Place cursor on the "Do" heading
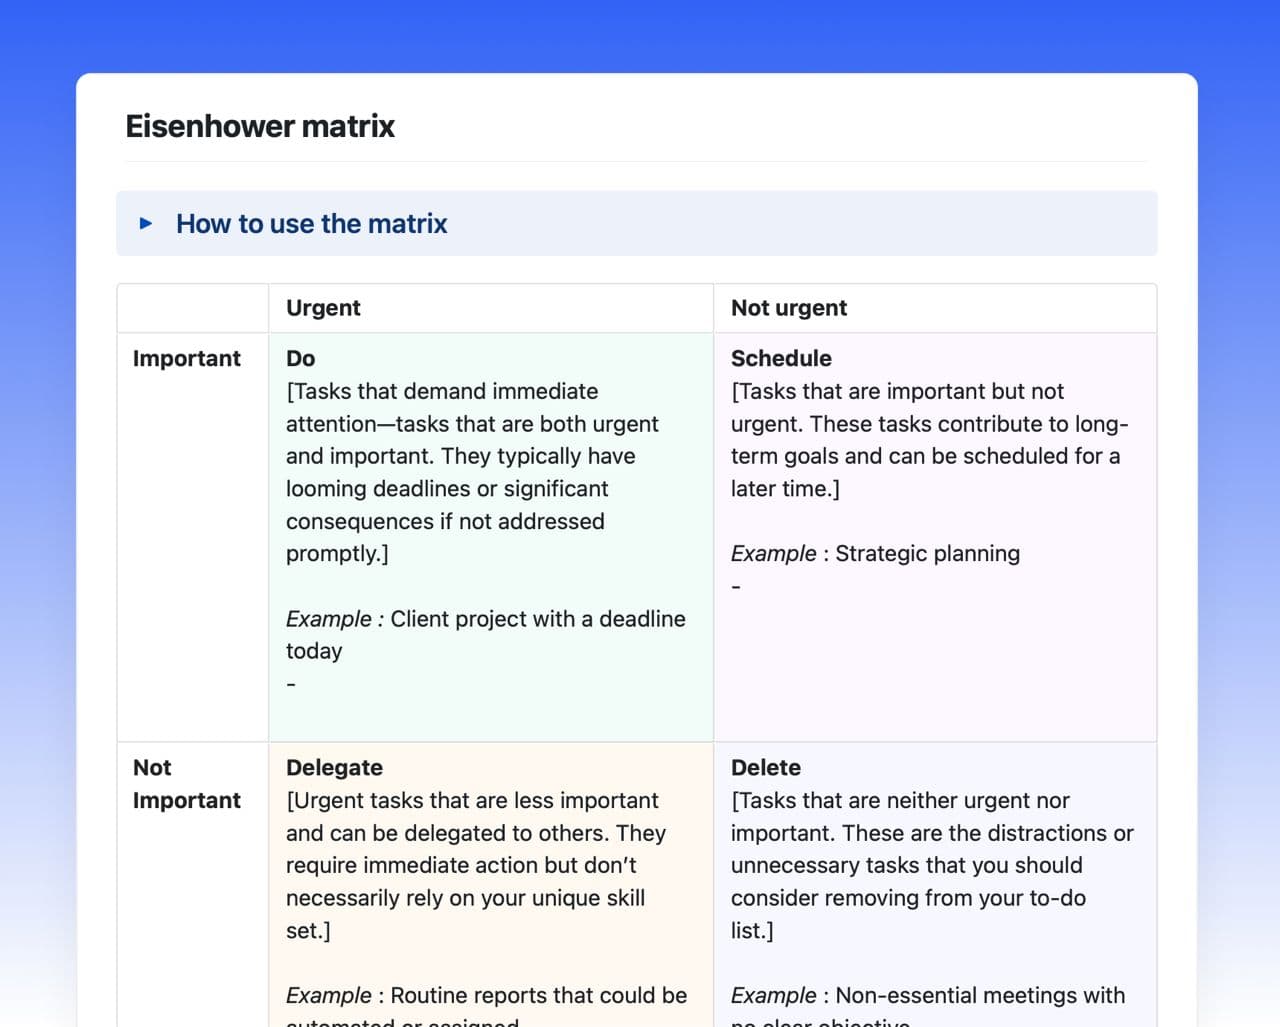 point(300,359)
